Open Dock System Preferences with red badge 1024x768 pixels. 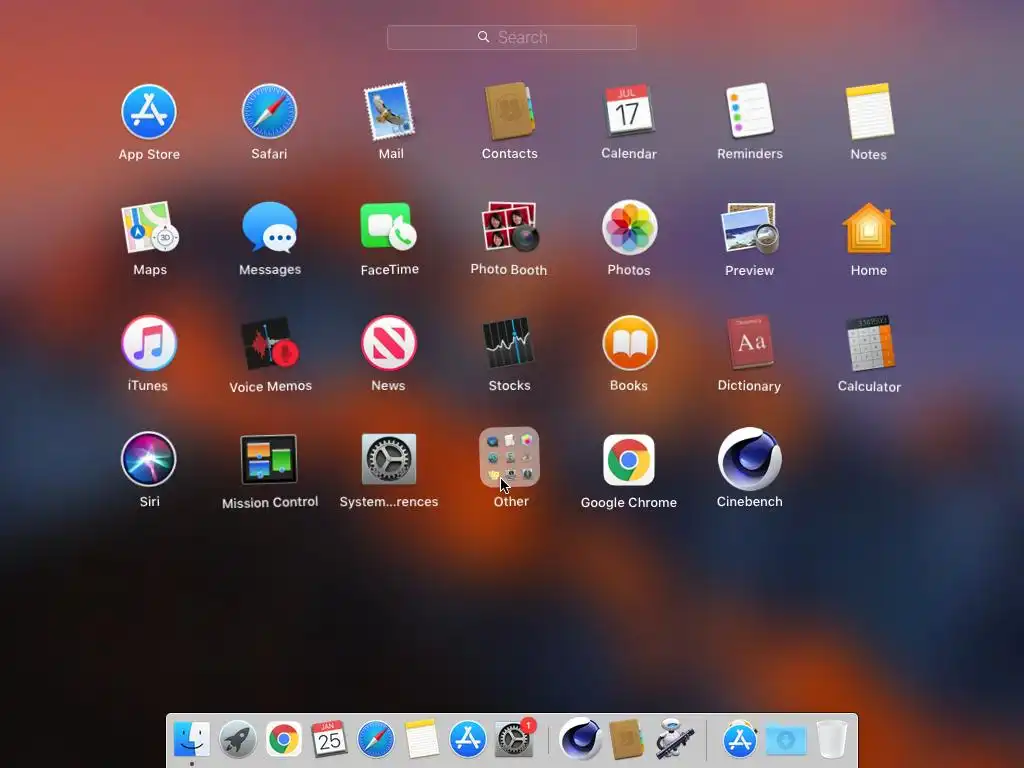coord(513,739)
